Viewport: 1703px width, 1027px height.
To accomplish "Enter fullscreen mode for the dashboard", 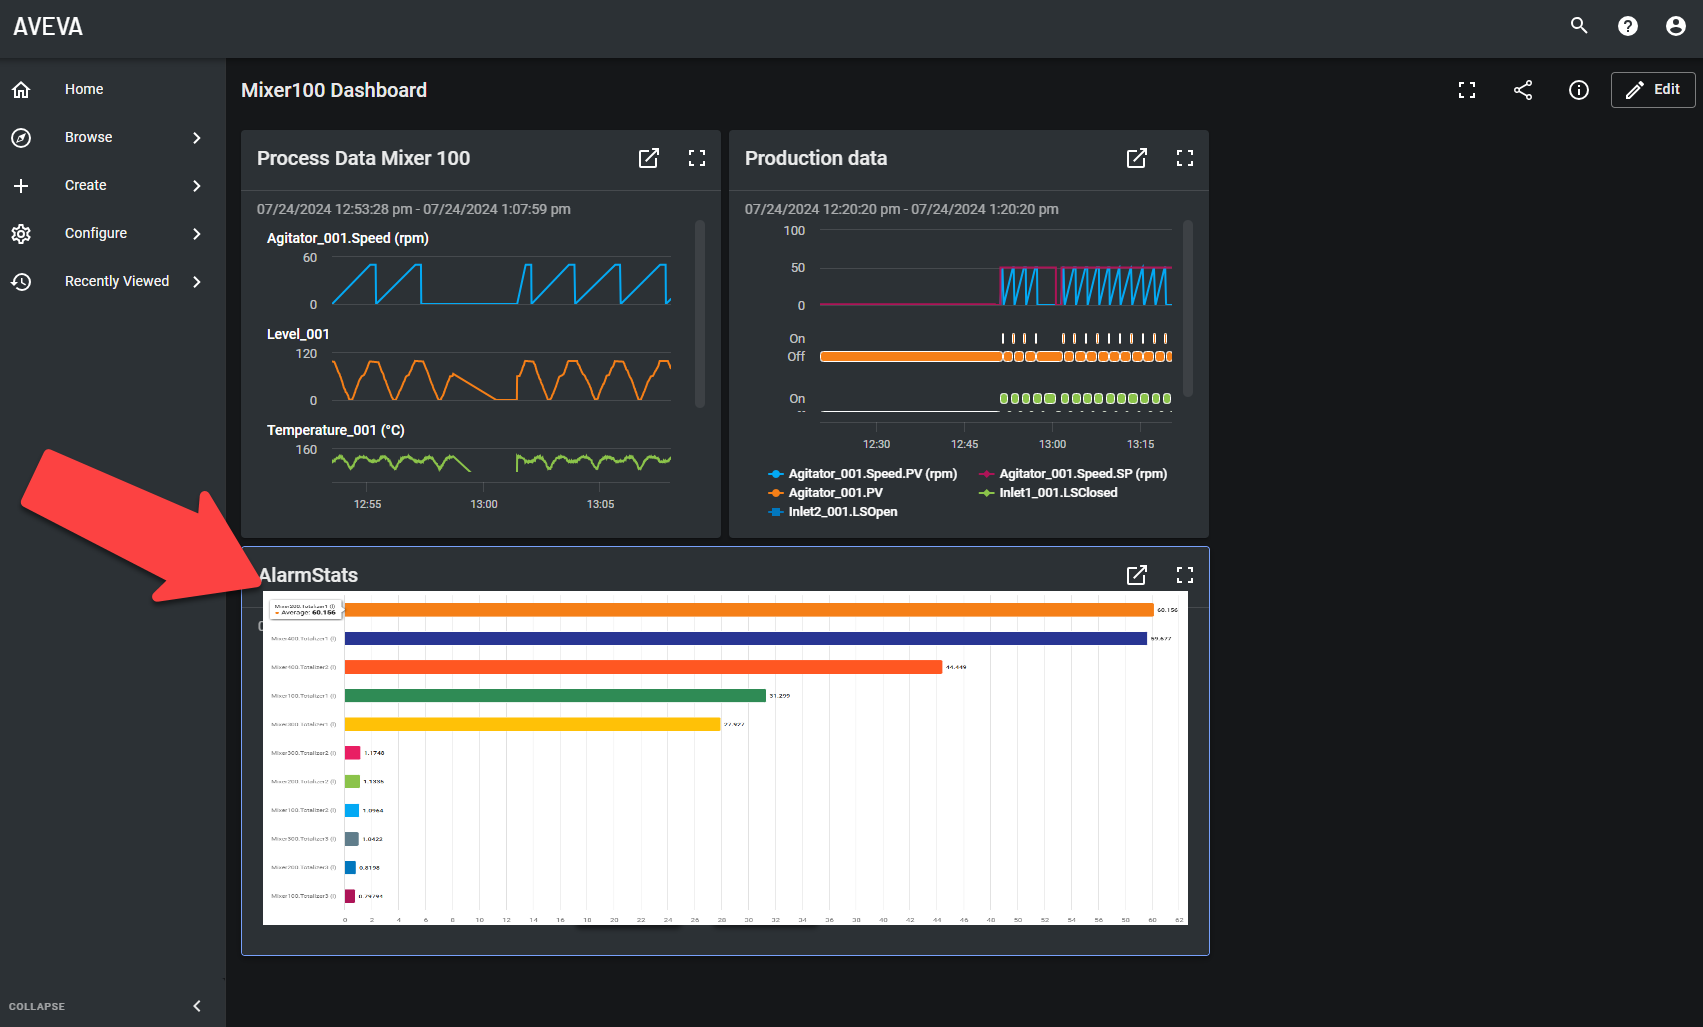I will click(1467, 90).
